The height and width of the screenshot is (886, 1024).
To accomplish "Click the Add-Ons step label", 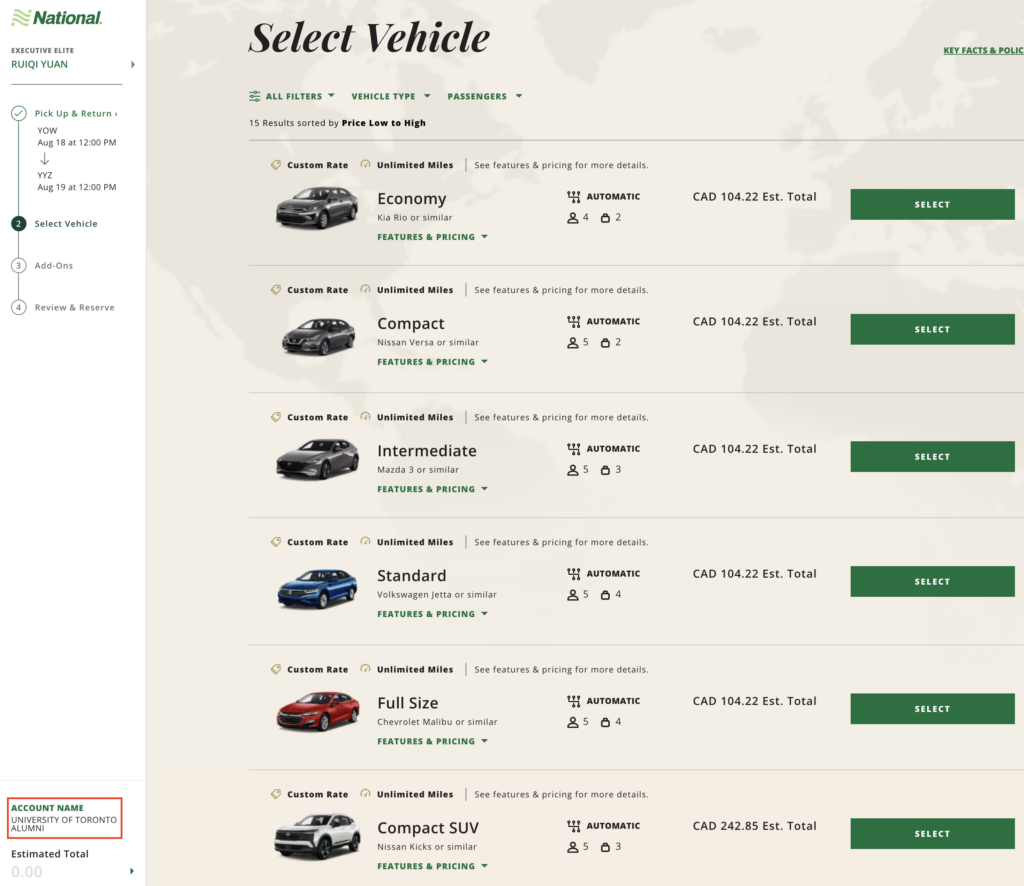I will (x=54, y=266).
